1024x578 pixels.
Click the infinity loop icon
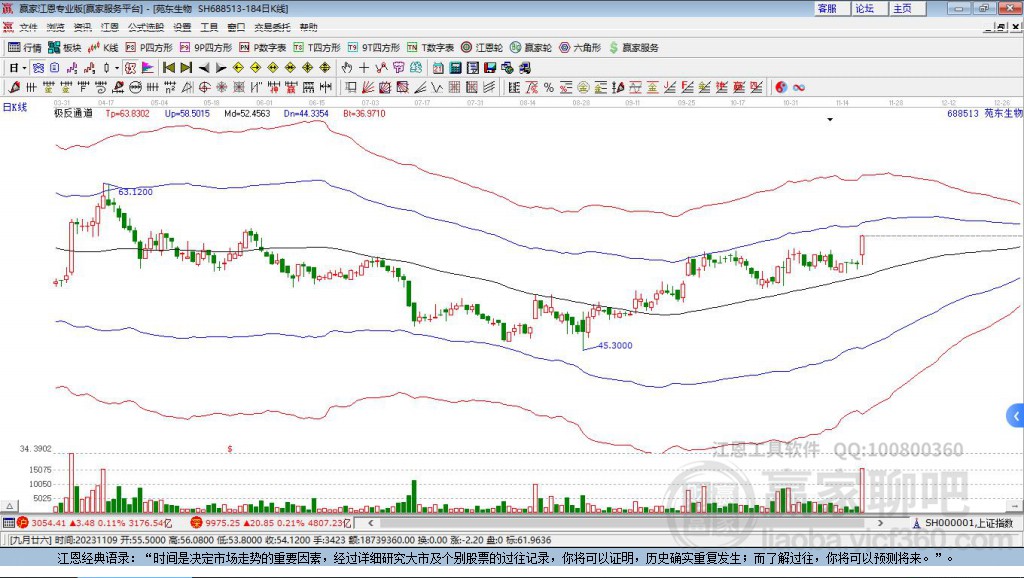[x=799, y=88]
